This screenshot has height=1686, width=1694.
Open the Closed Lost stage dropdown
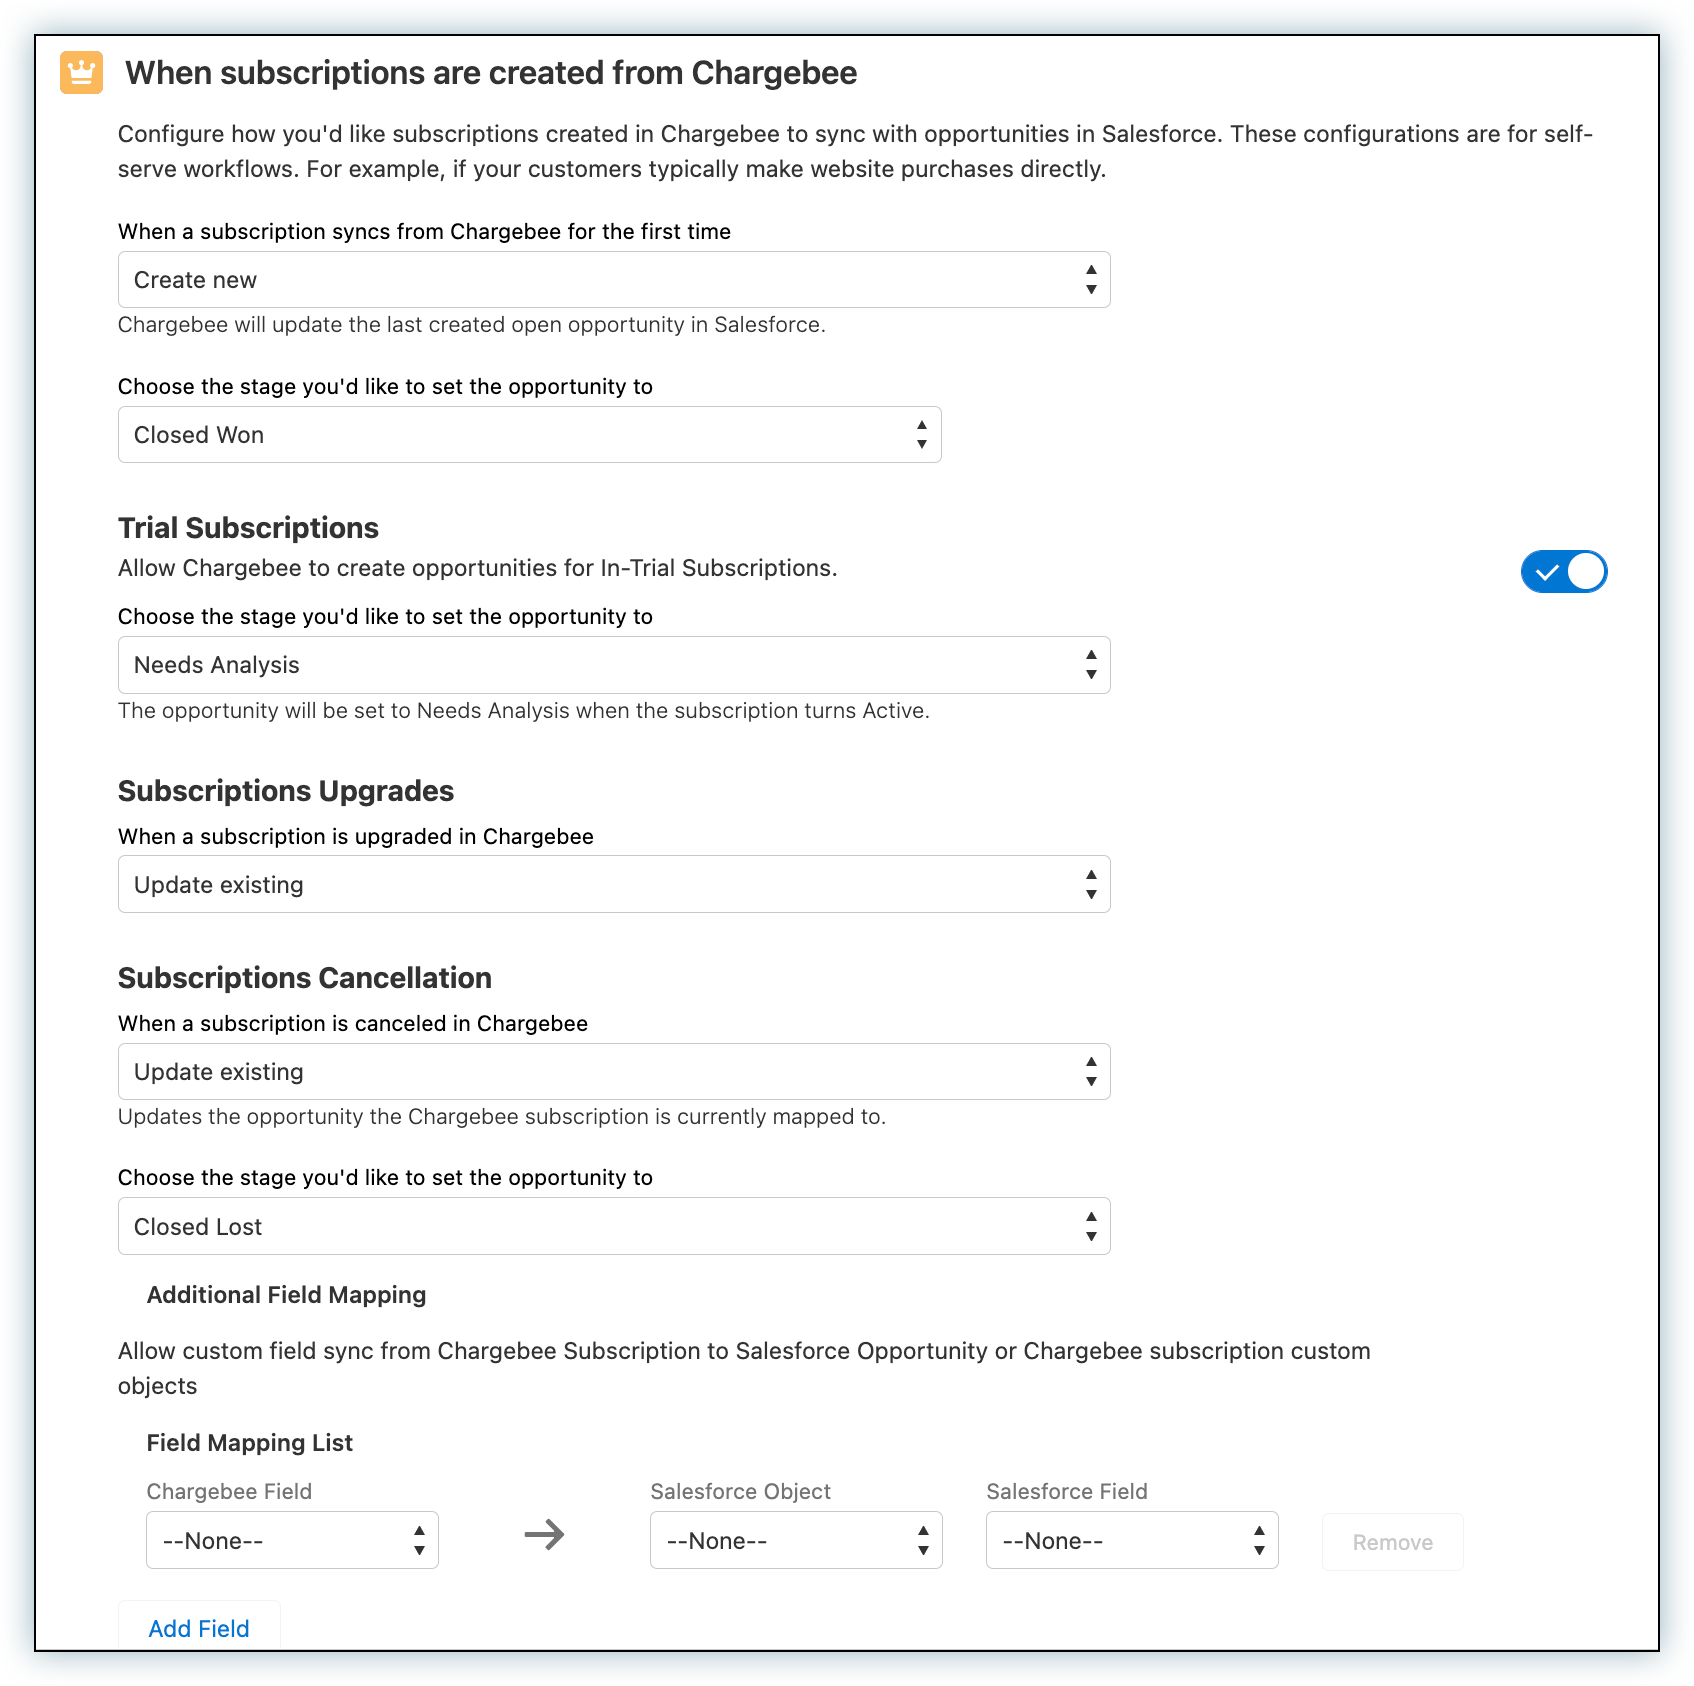(613, 1227)
